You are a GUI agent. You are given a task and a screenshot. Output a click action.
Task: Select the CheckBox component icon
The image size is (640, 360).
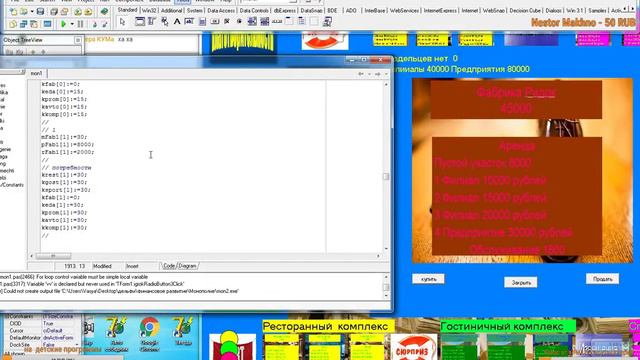tap(227, 21)
